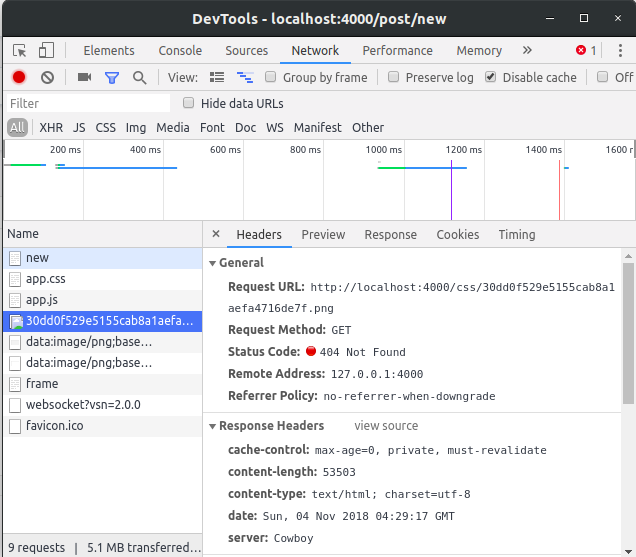Enable Group by frame checkbox
636x557 pixels.
pos(271,77)
